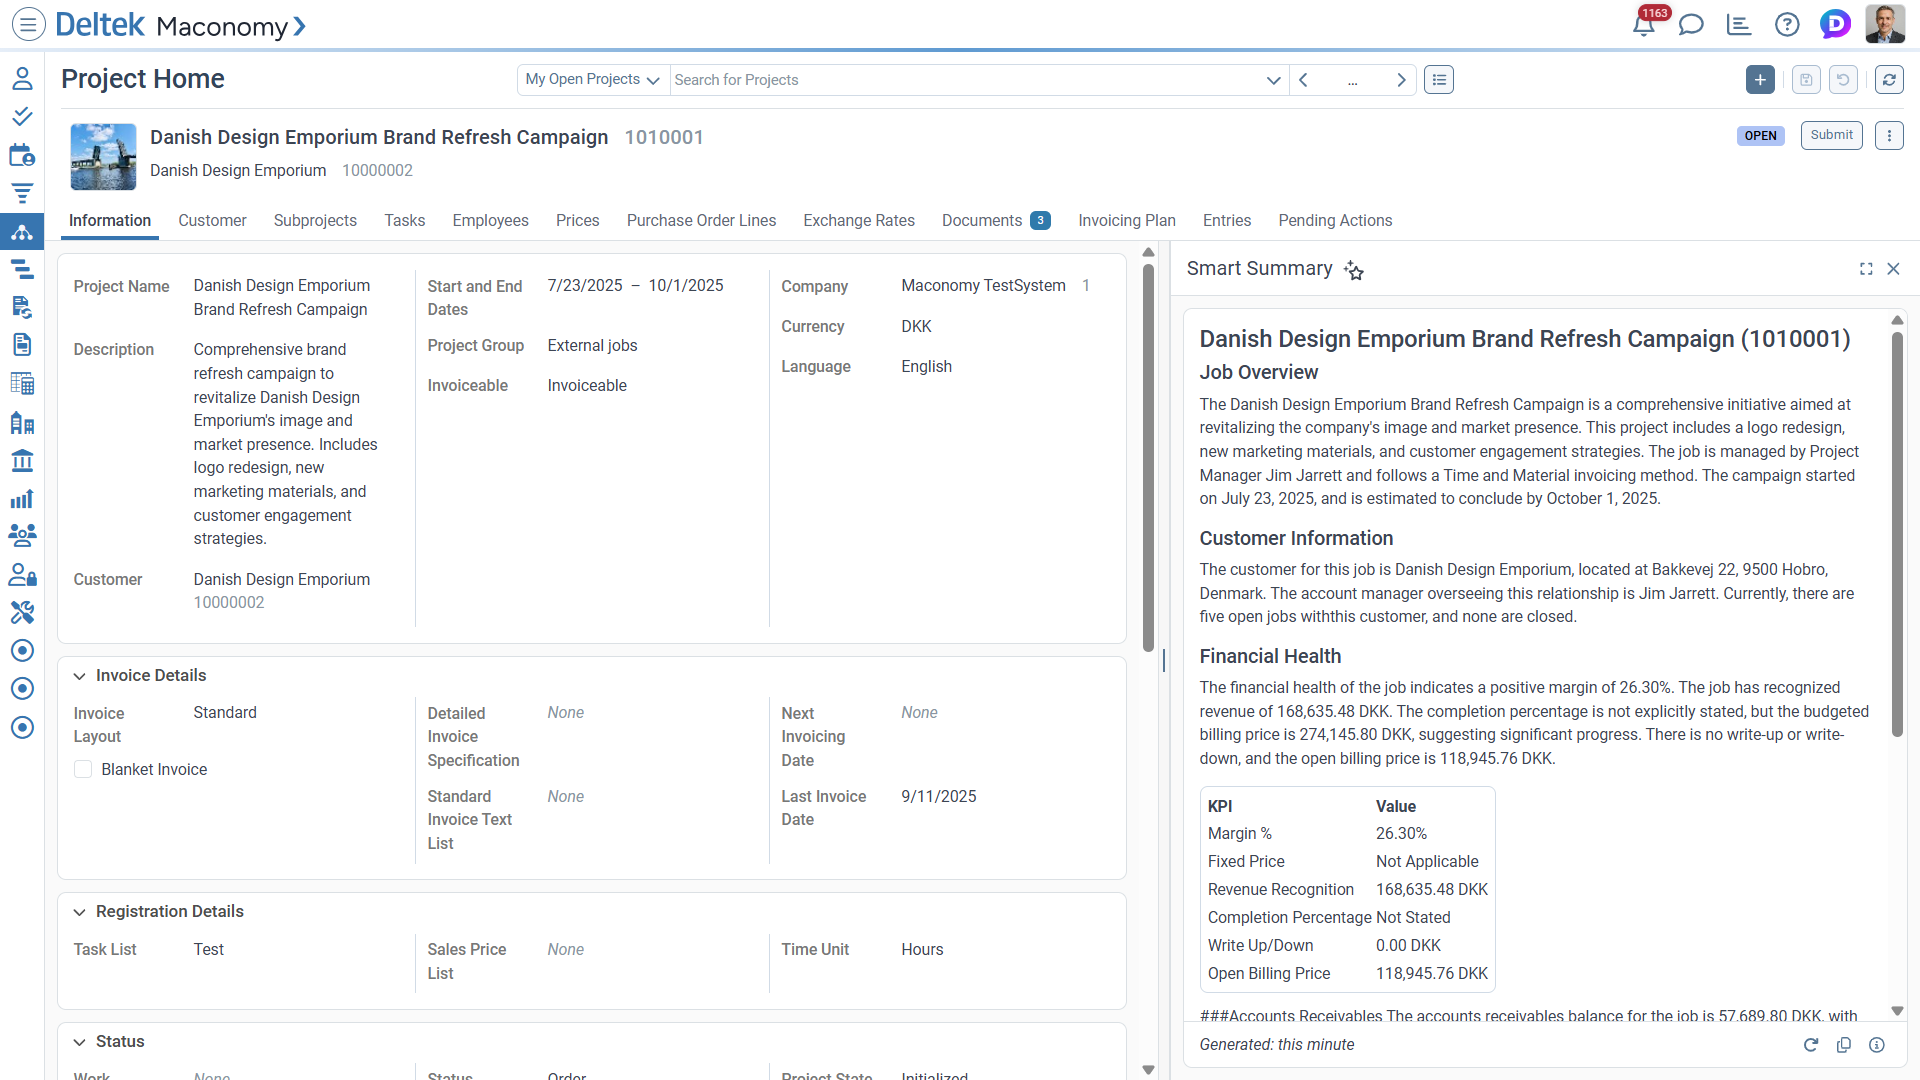Switch to the Purchase Order Lines tab
1920x1080 pixels.
701,221
